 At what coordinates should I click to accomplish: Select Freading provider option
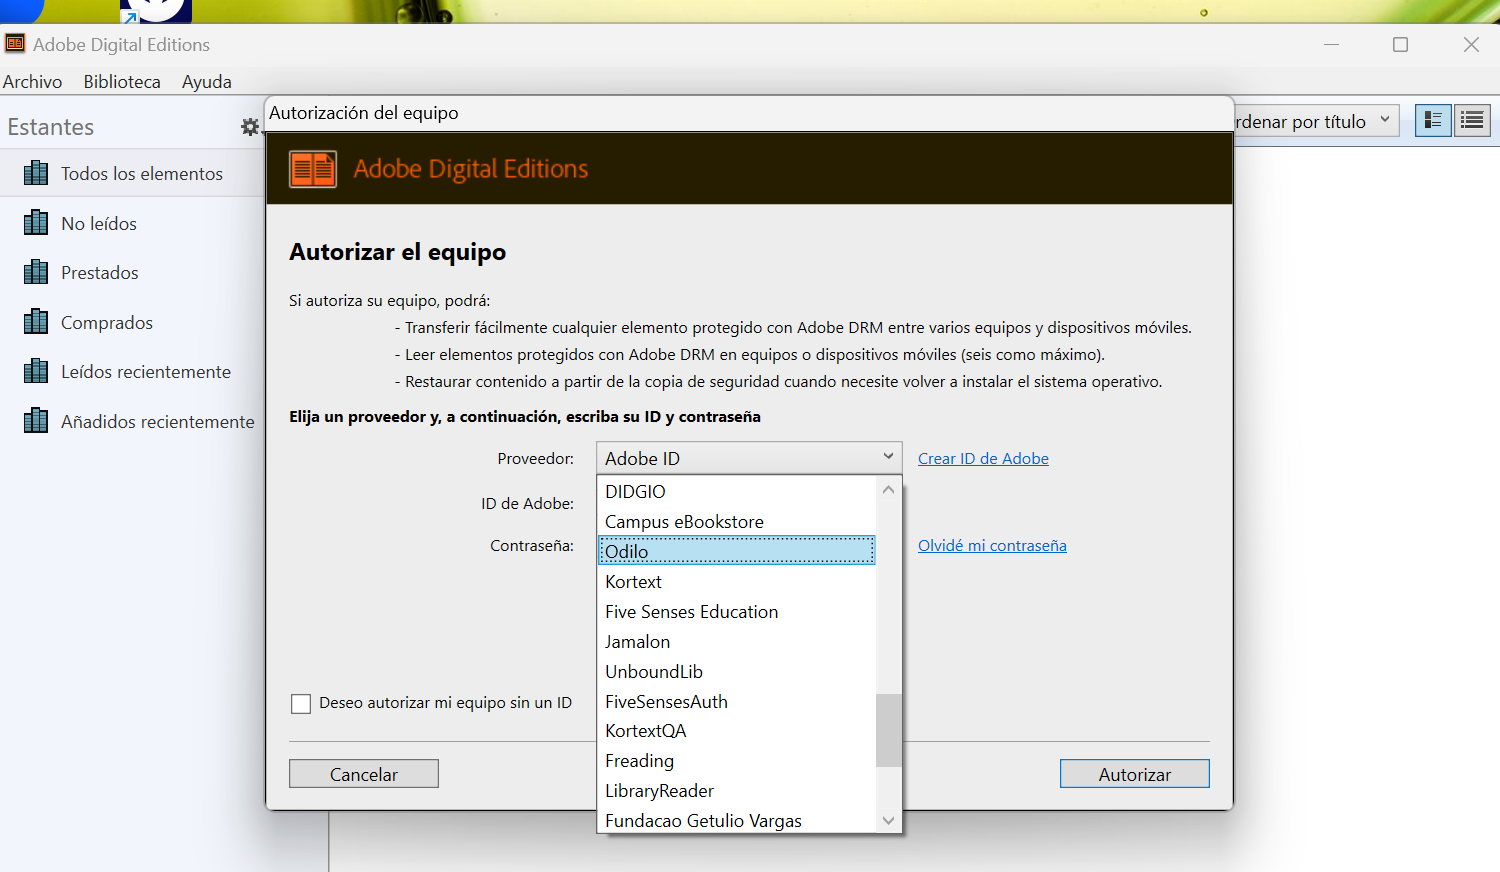(737, 760)
